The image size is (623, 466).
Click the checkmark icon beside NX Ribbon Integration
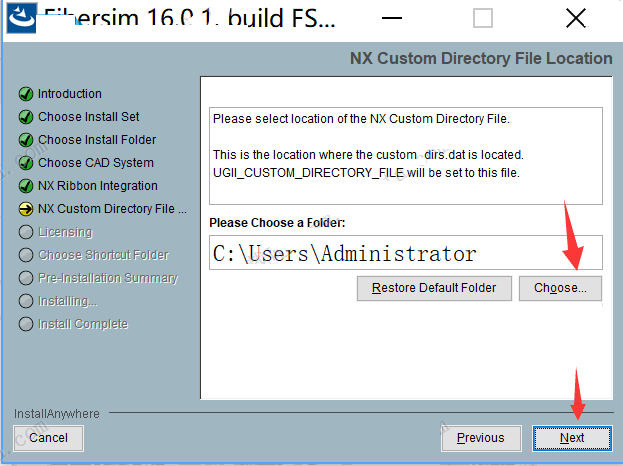pyautogui.click(x=26, y=186)
